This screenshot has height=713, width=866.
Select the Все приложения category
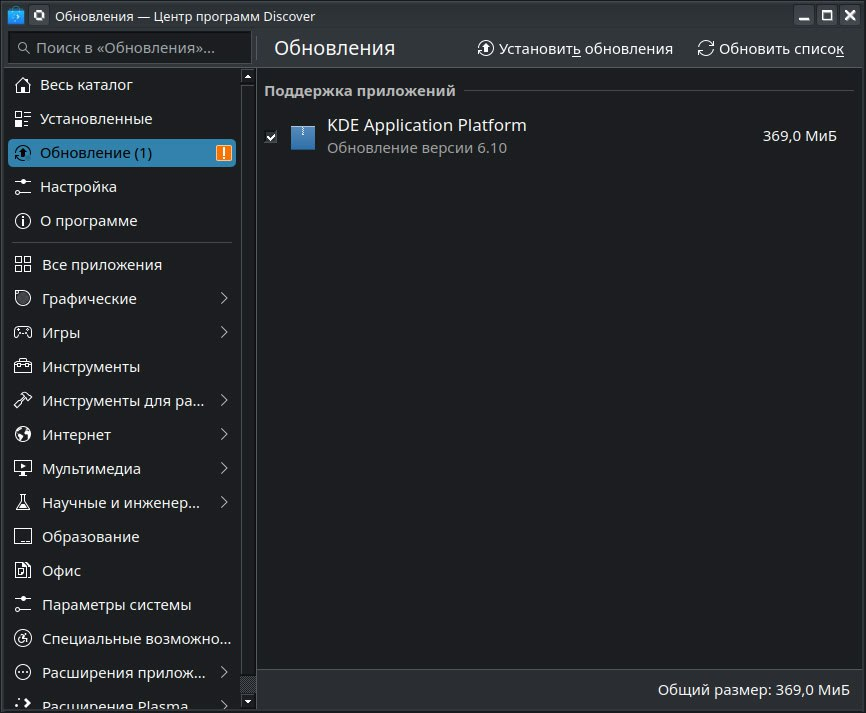pos(122,264)
